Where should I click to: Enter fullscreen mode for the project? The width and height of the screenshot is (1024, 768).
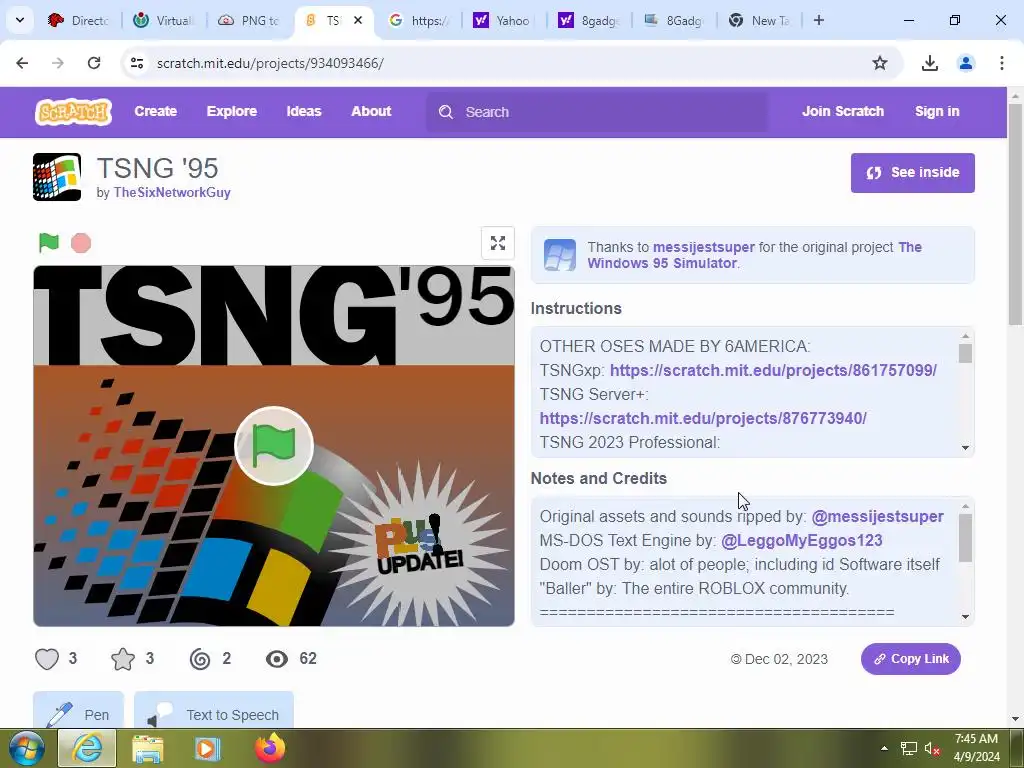pos(498,243)
